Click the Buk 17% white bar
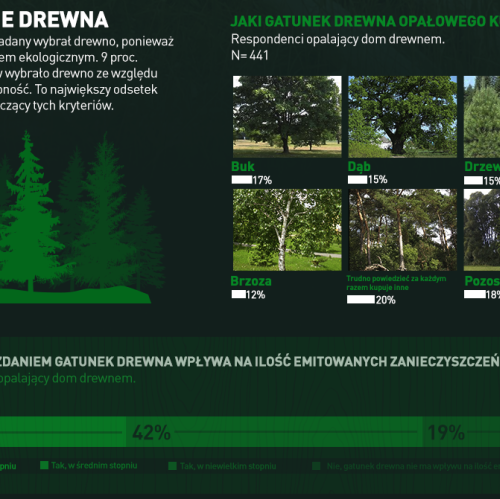Image resolution: width=500 pixels, height=499 pixels. [x=242, y=180]
